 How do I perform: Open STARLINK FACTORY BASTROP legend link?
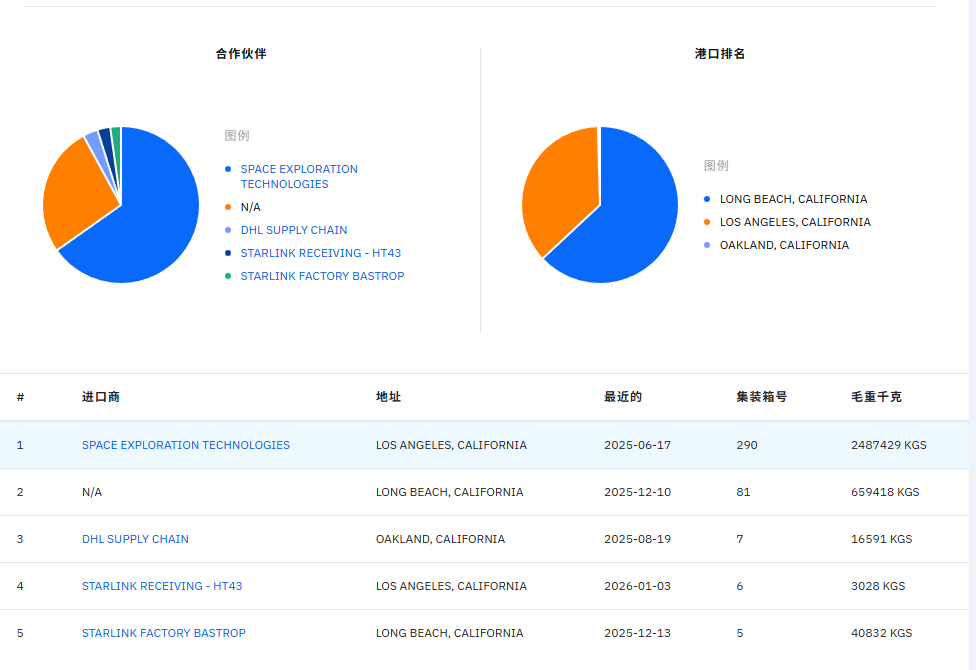click(322, 276)
